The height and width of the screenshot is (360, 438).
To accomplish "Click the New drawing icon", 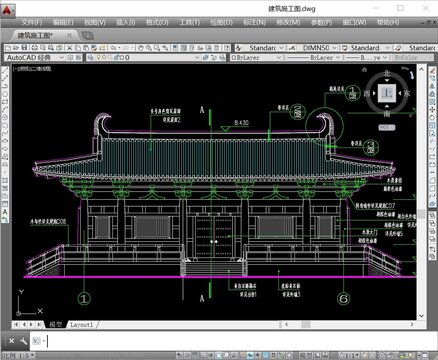I will coord(8,48).
